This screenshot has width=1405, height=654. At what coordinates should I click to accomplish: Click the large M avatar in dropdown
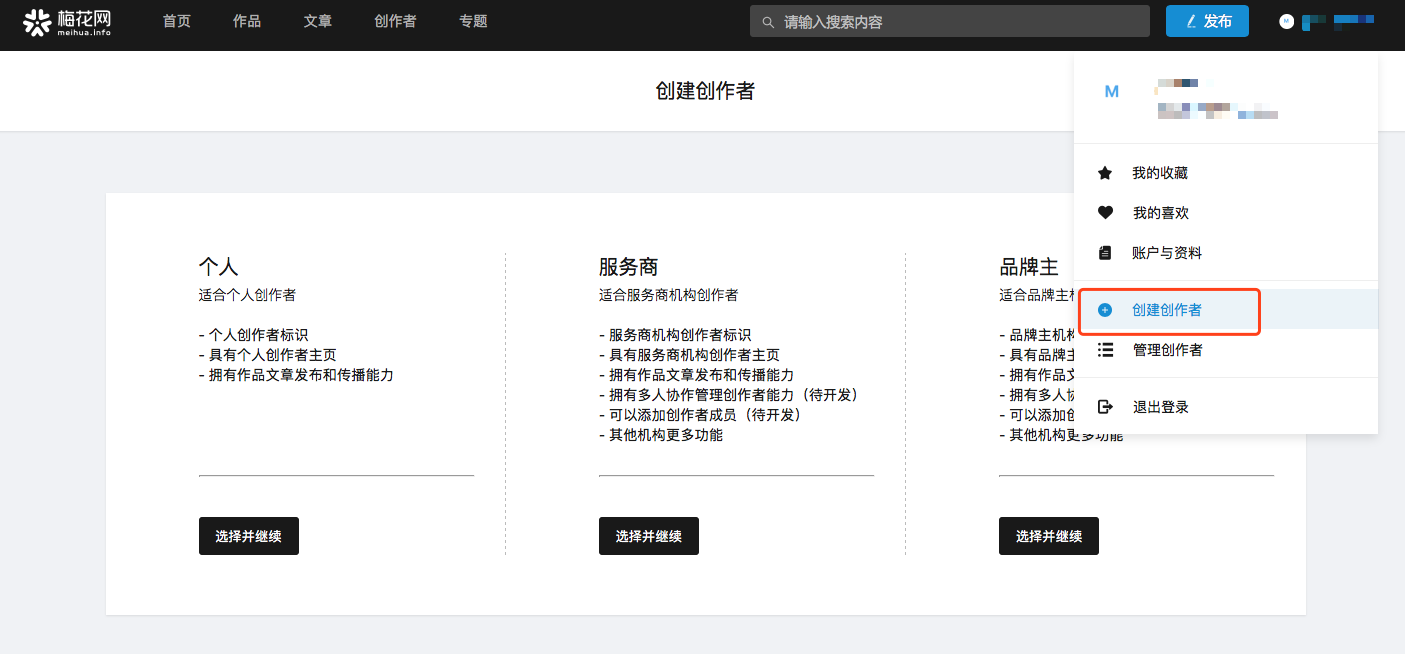click(x=1112, y=91)
